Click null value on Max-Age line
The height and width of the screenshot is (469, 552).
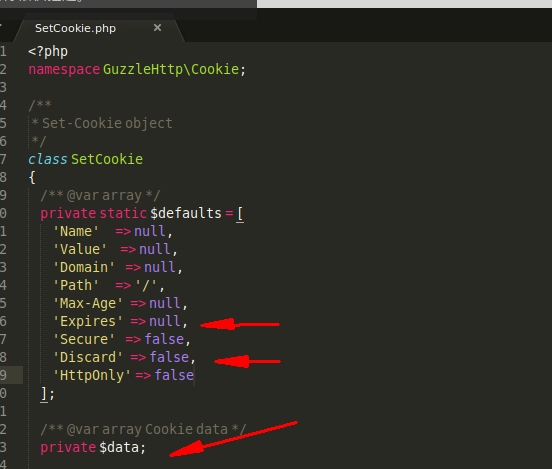(x=165, y=303)
